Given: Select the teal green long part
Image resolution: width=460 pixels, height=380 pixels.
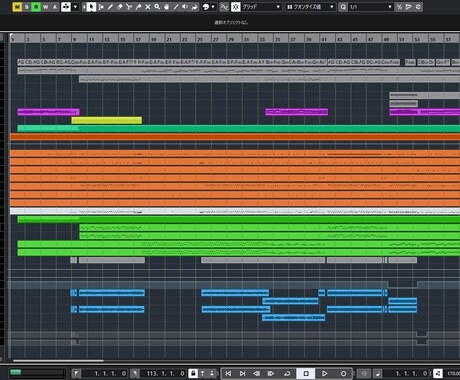Looking at the screenshot, I should pos(239,128).
